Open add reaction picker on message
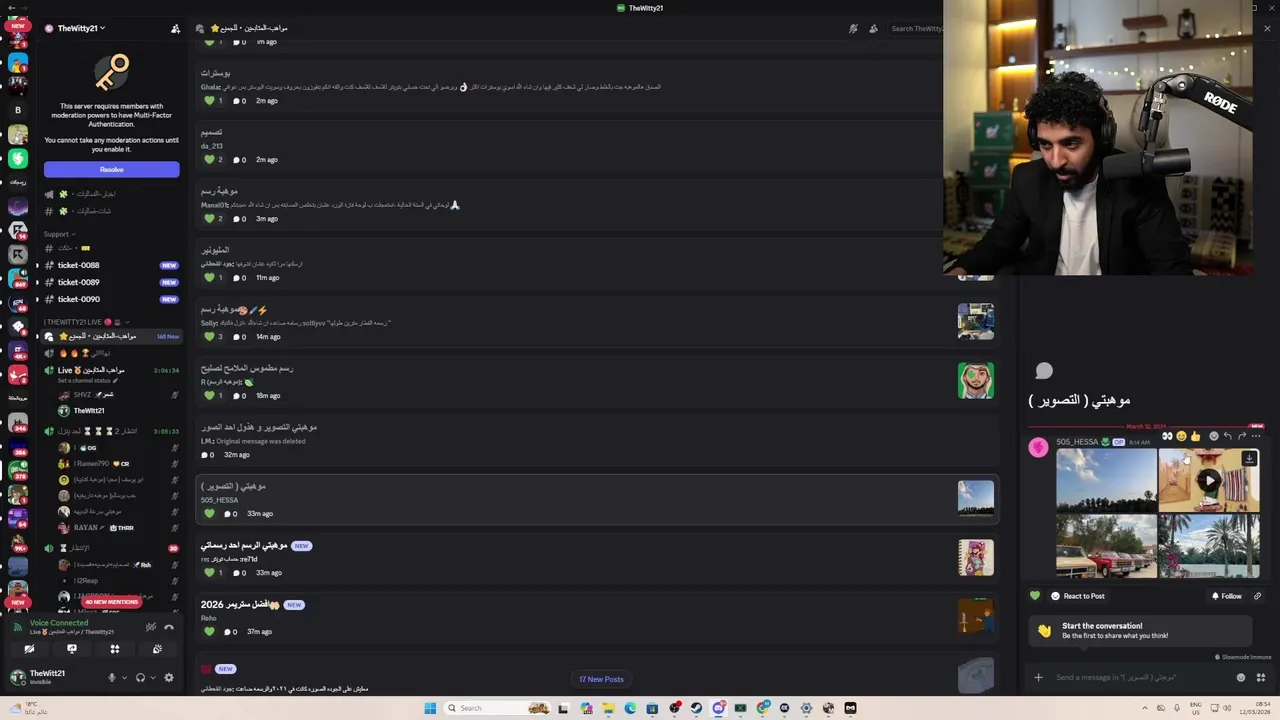The height and width of the screenshot is (720, 1280). (x=1214, y=436)
